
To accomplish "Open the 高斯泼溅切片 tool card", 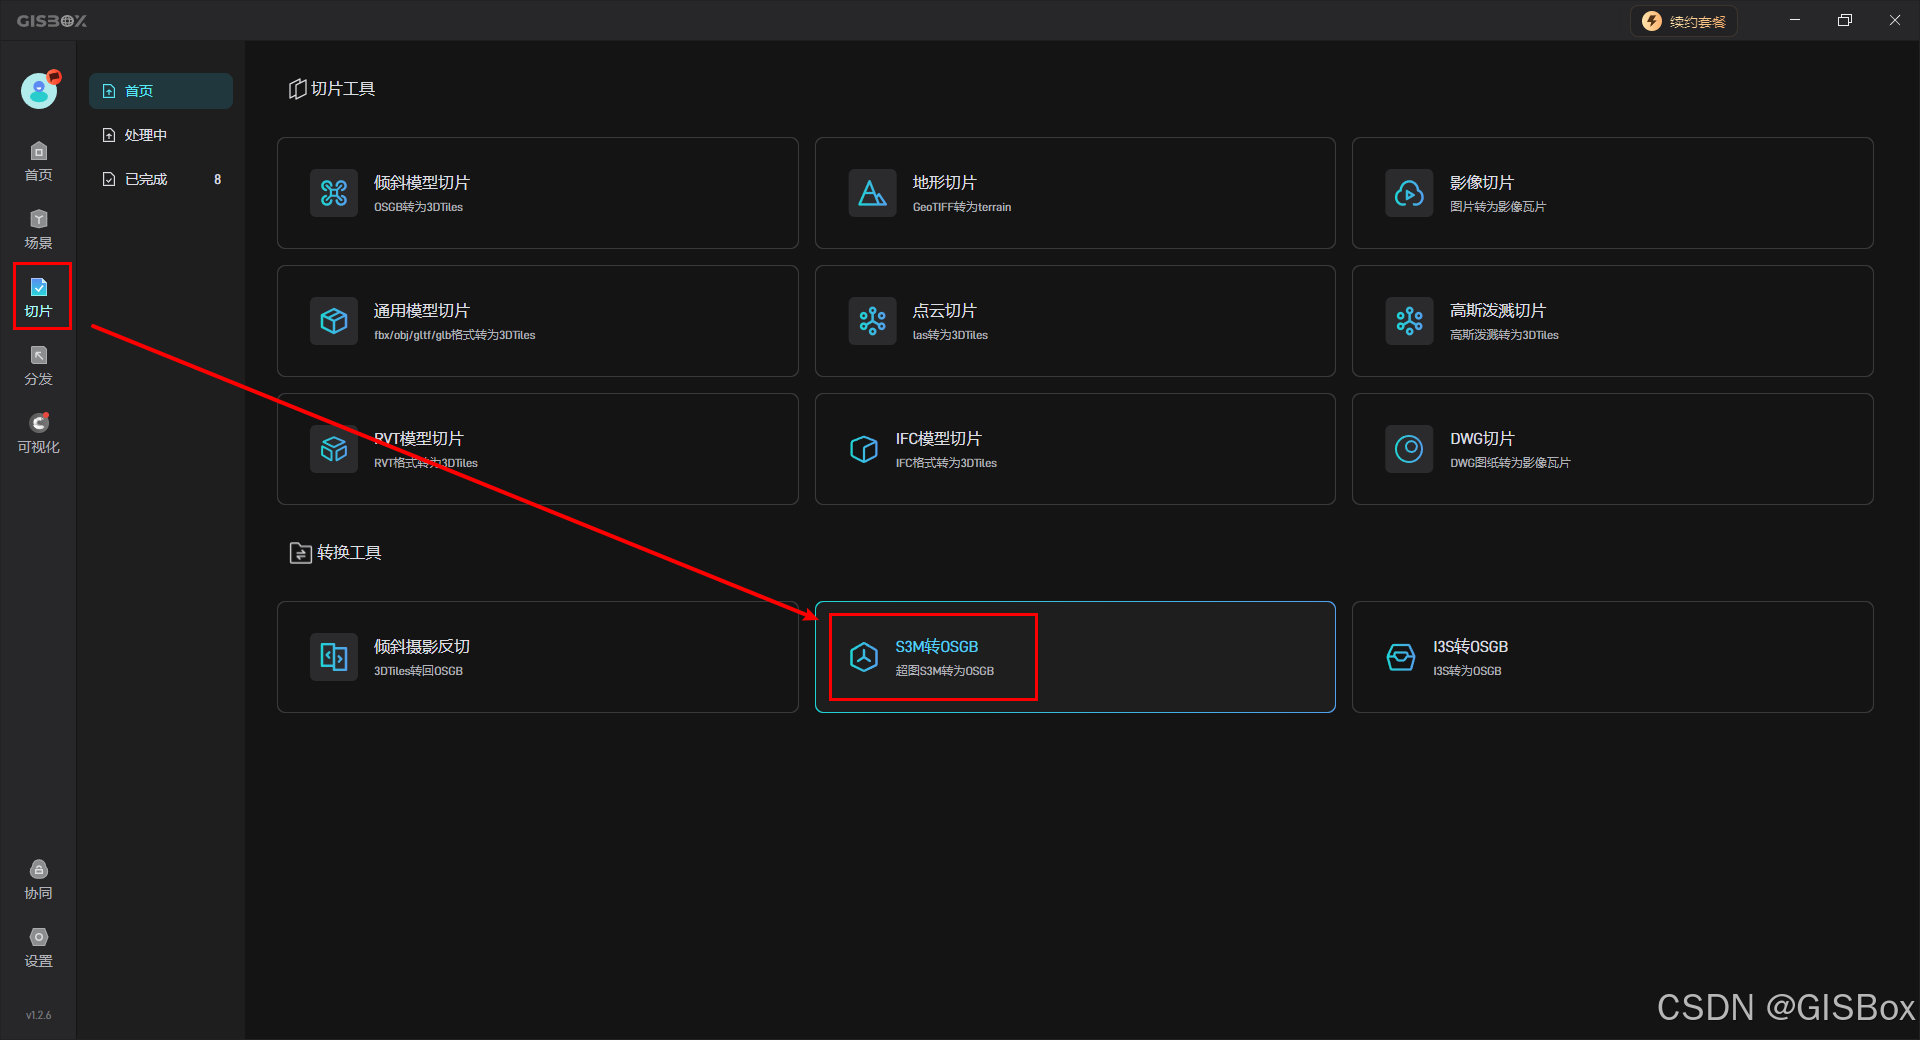I will 1612,321.
